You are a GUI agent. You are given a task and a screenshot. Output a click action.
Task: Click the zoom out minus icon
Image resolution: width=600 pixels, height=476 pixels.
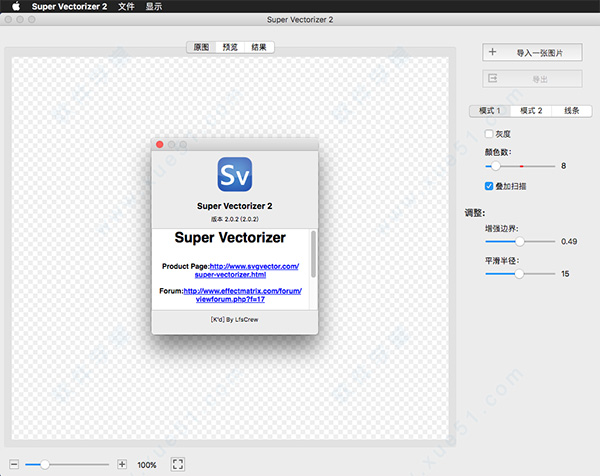(14, 465)
